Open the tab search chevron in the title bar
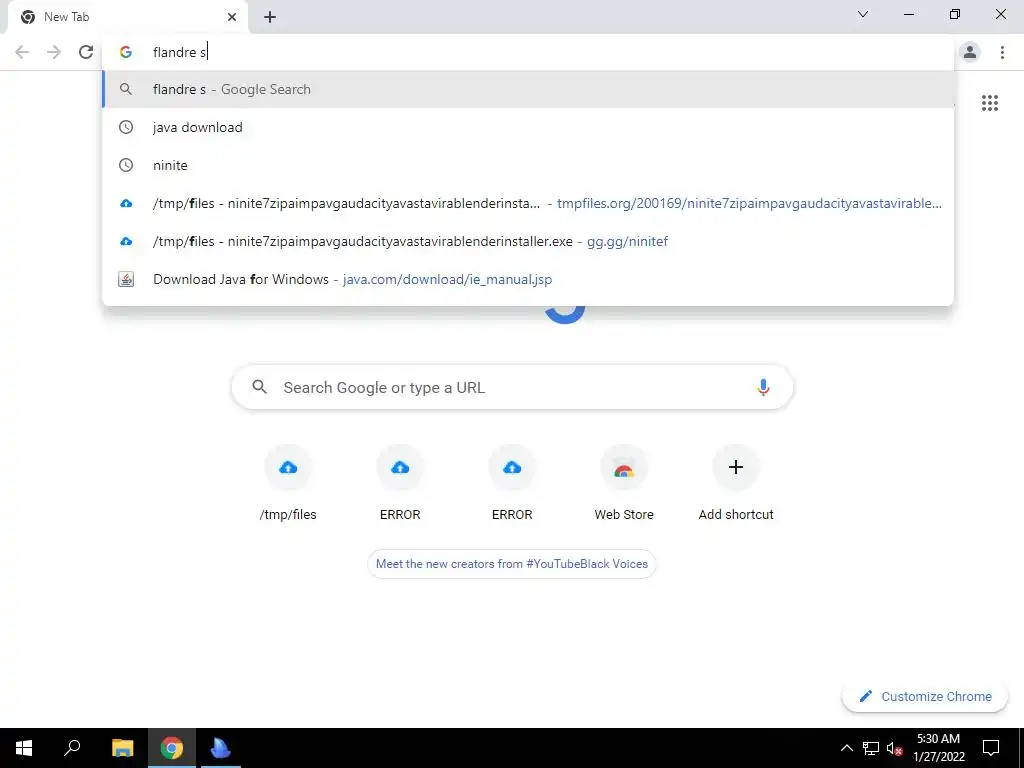 click(x=863, y=14)
